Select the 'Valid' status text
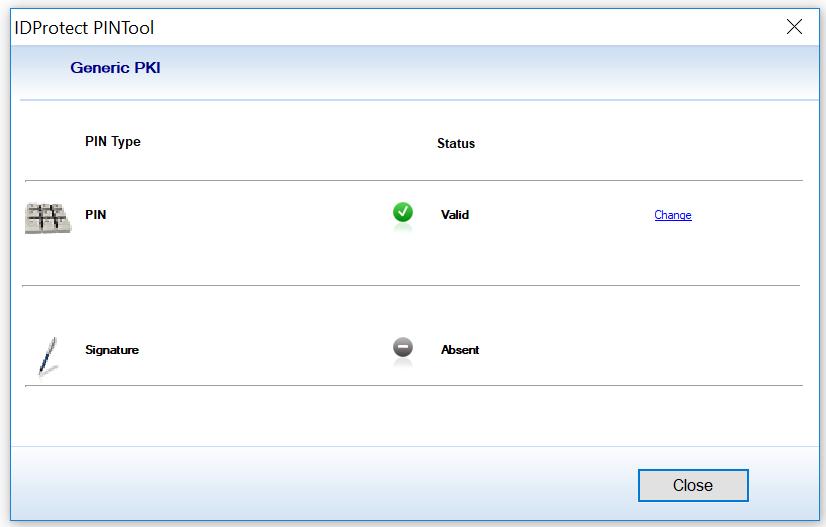This screenshot has height=527, width=826. (455, 214)
